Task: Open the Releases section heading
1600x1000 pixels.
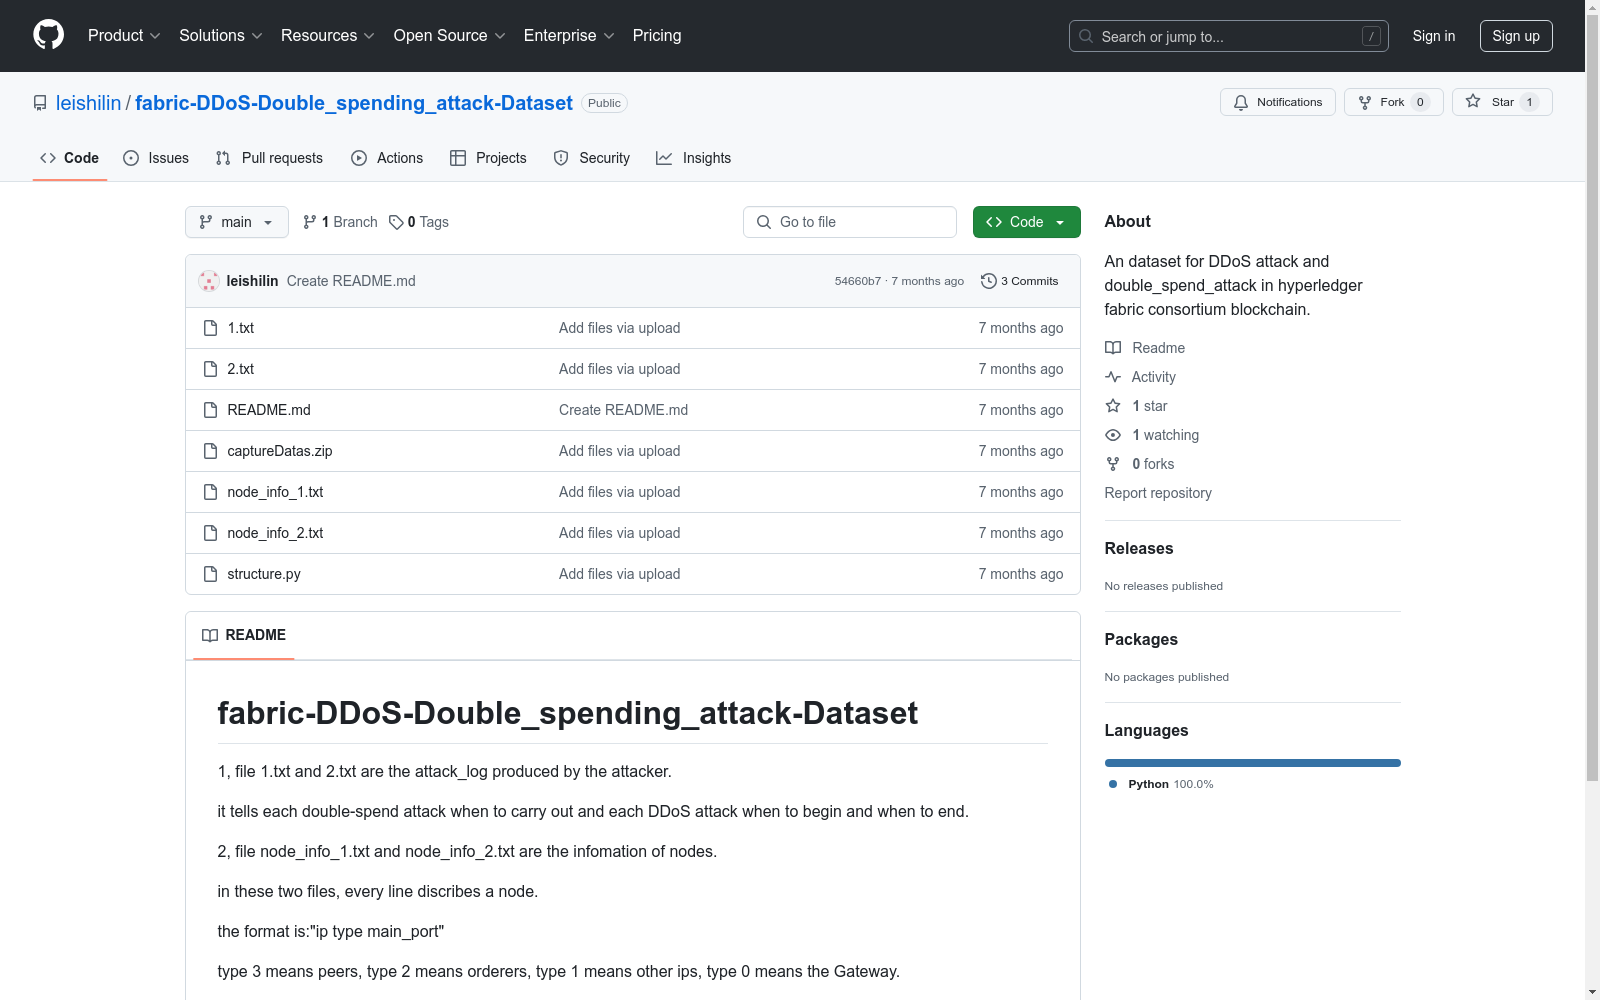Action: coord(1139,548)
